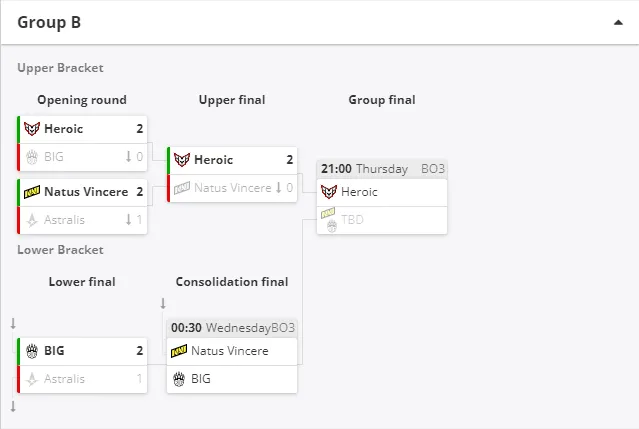Click Astralis logo in Opening round
This screenshot has width=639, height=429.
pos(32,220)
